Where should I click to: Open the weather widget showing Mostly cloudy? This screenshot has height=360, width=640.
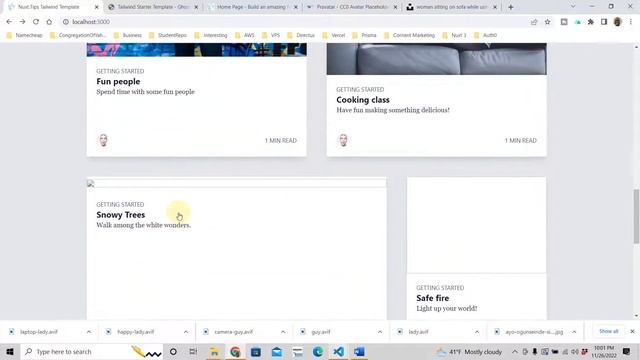pos(469,351)
